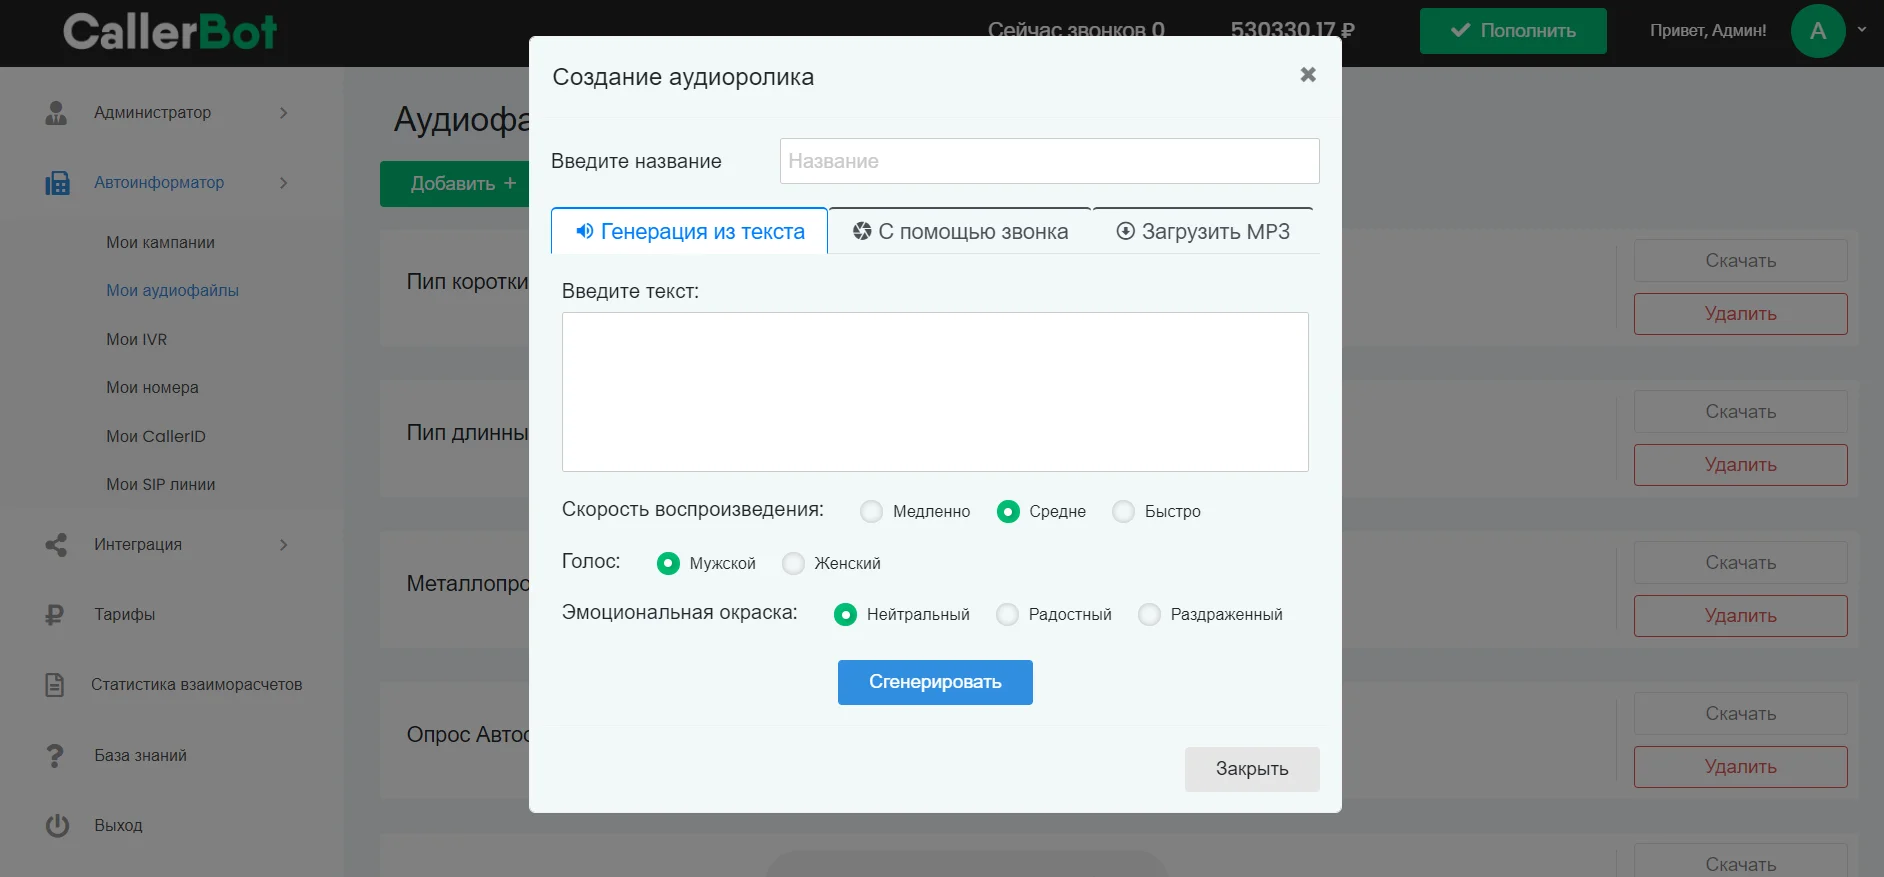1884x877 pixels.
Task: Expand the Интеграция menu chevron
Action: [284, 545]
